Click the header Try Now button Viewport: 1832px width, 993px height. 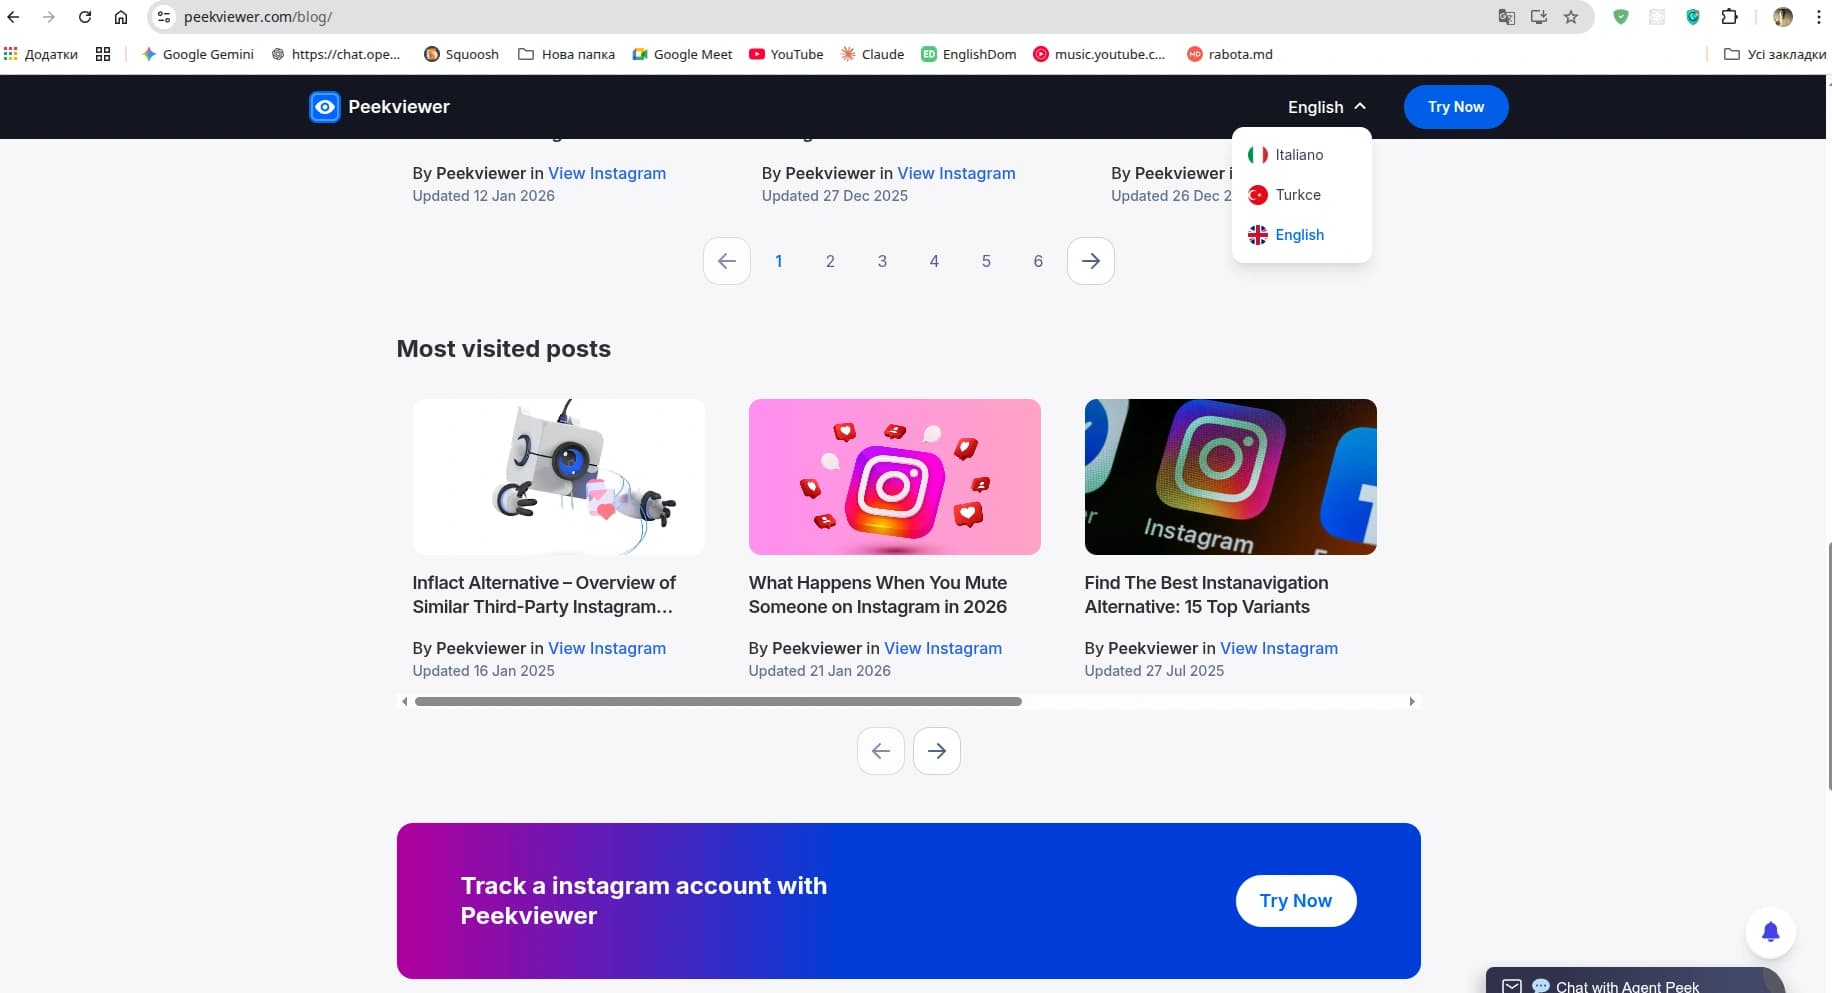tap(1456, 107)
